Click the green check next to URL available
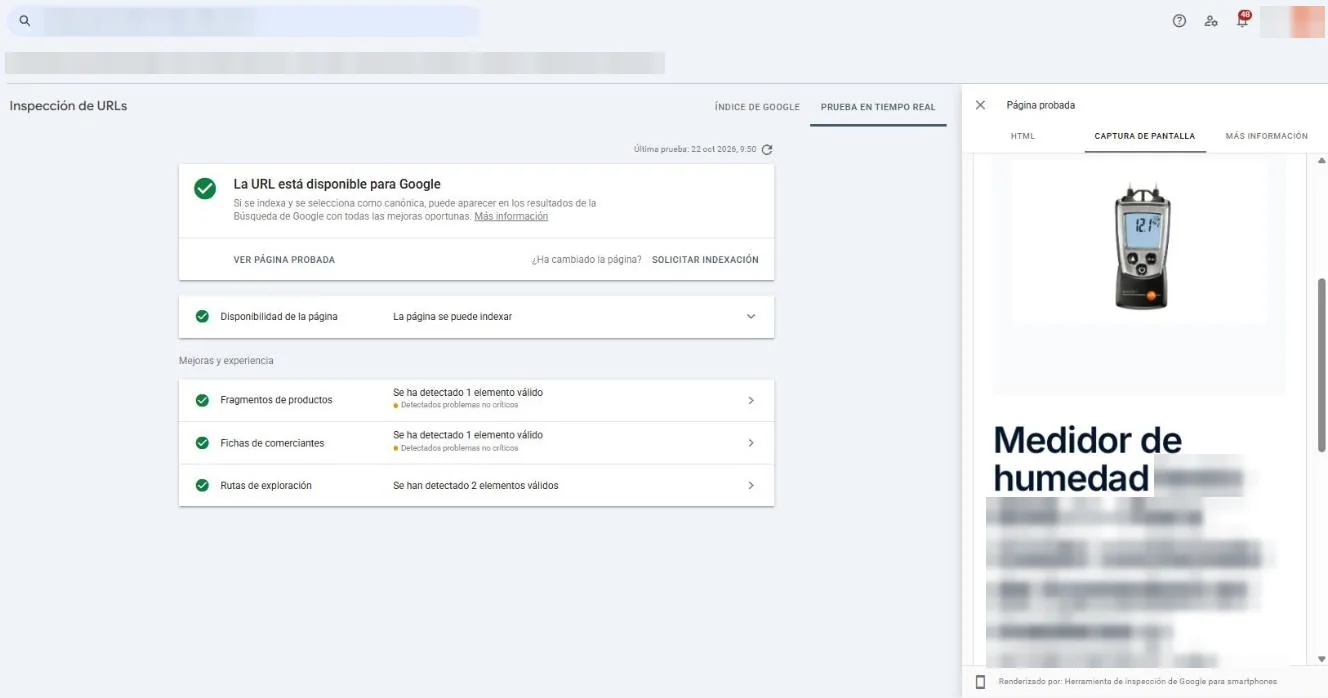 click(205, 189)
